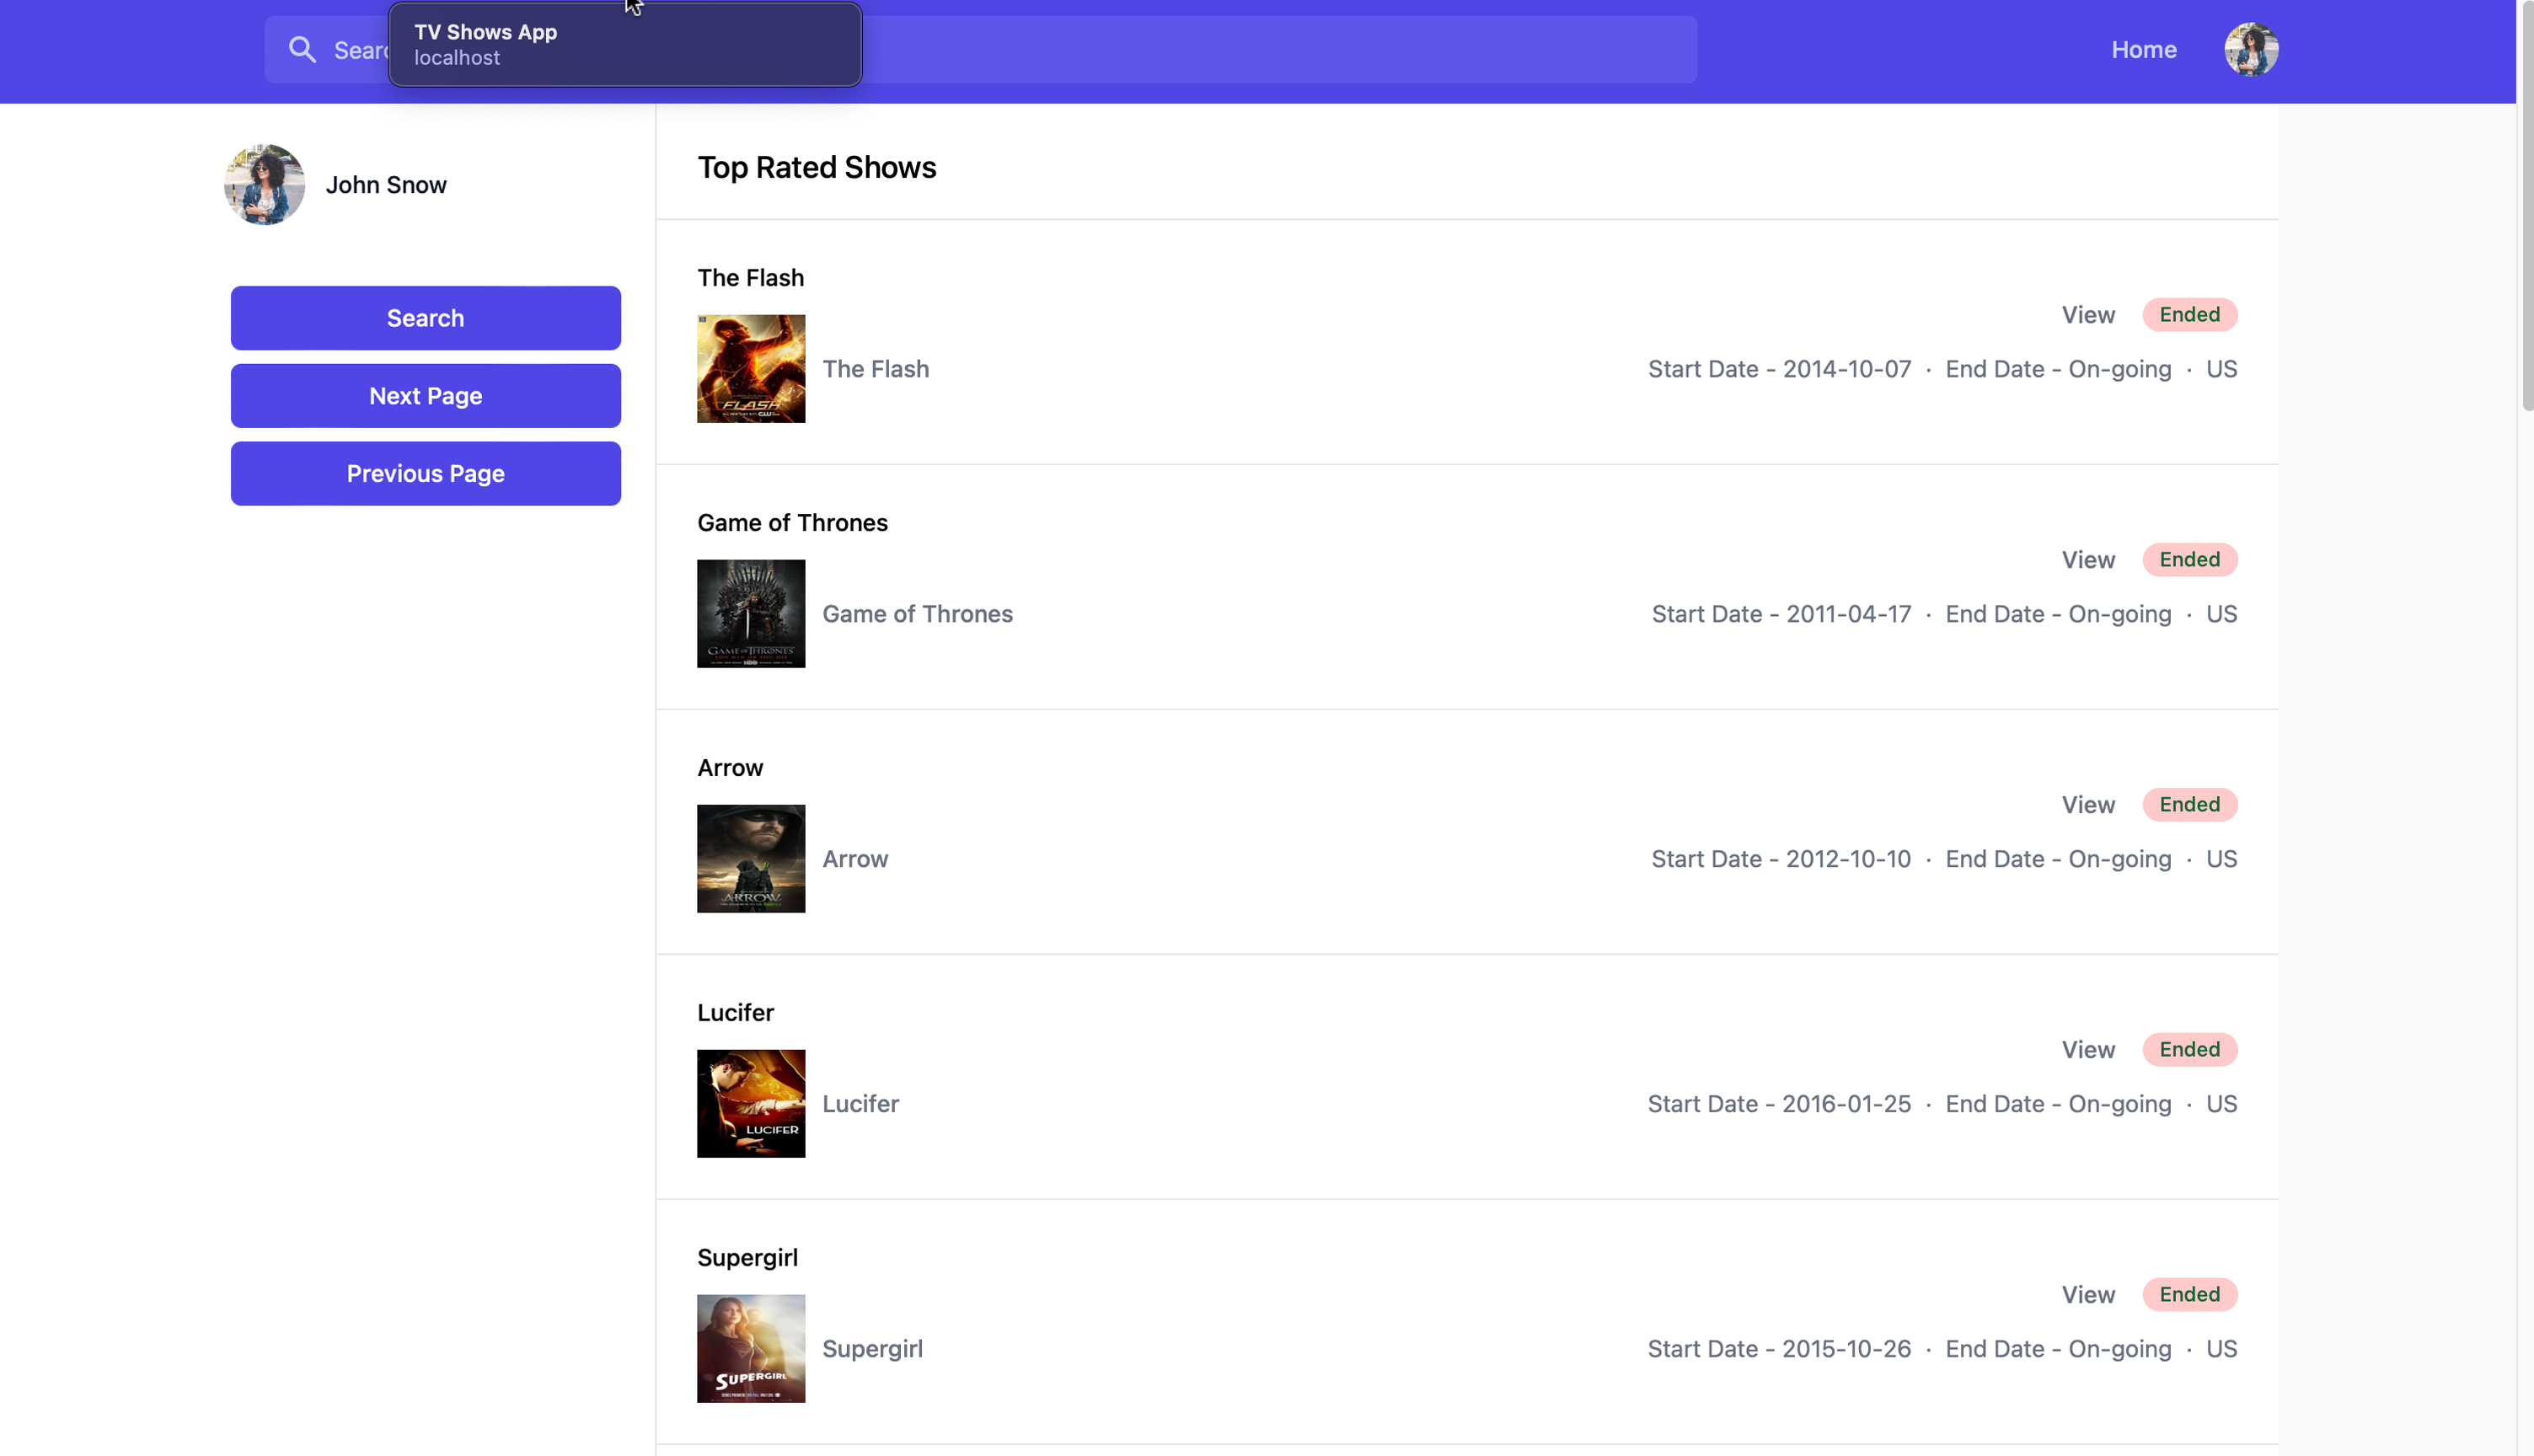Click the Lucifer poster thumbnail

click(751, 1104)
